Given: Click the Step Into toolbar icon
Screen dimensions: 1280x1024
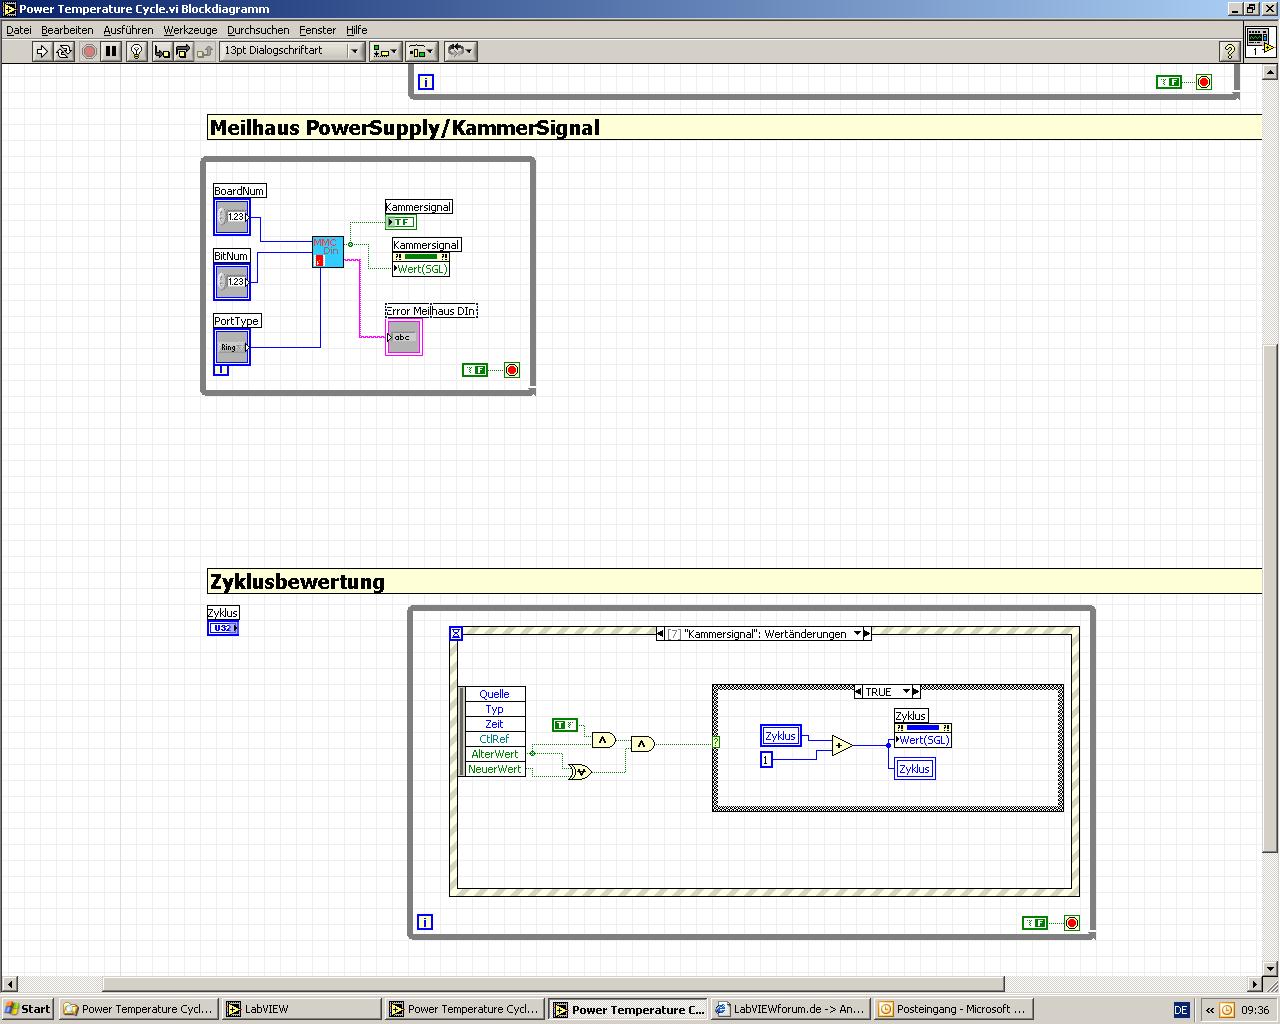Looking at the screenshot, I should click(162, 51).
